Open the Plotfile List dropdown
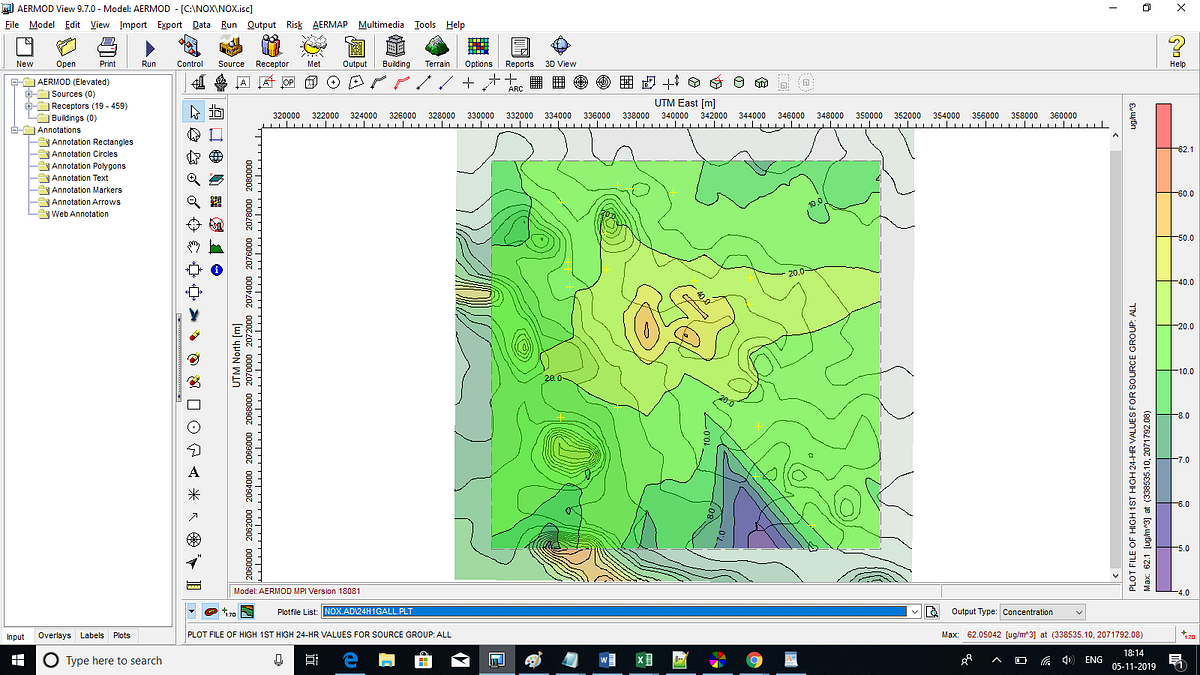1200x675 pixels. [914, 611]
